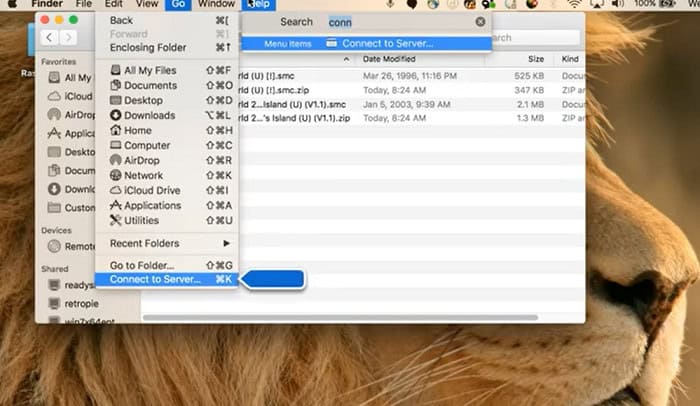
Task: Click the retropie shared computer icon
Action: [x=54, y=304]
